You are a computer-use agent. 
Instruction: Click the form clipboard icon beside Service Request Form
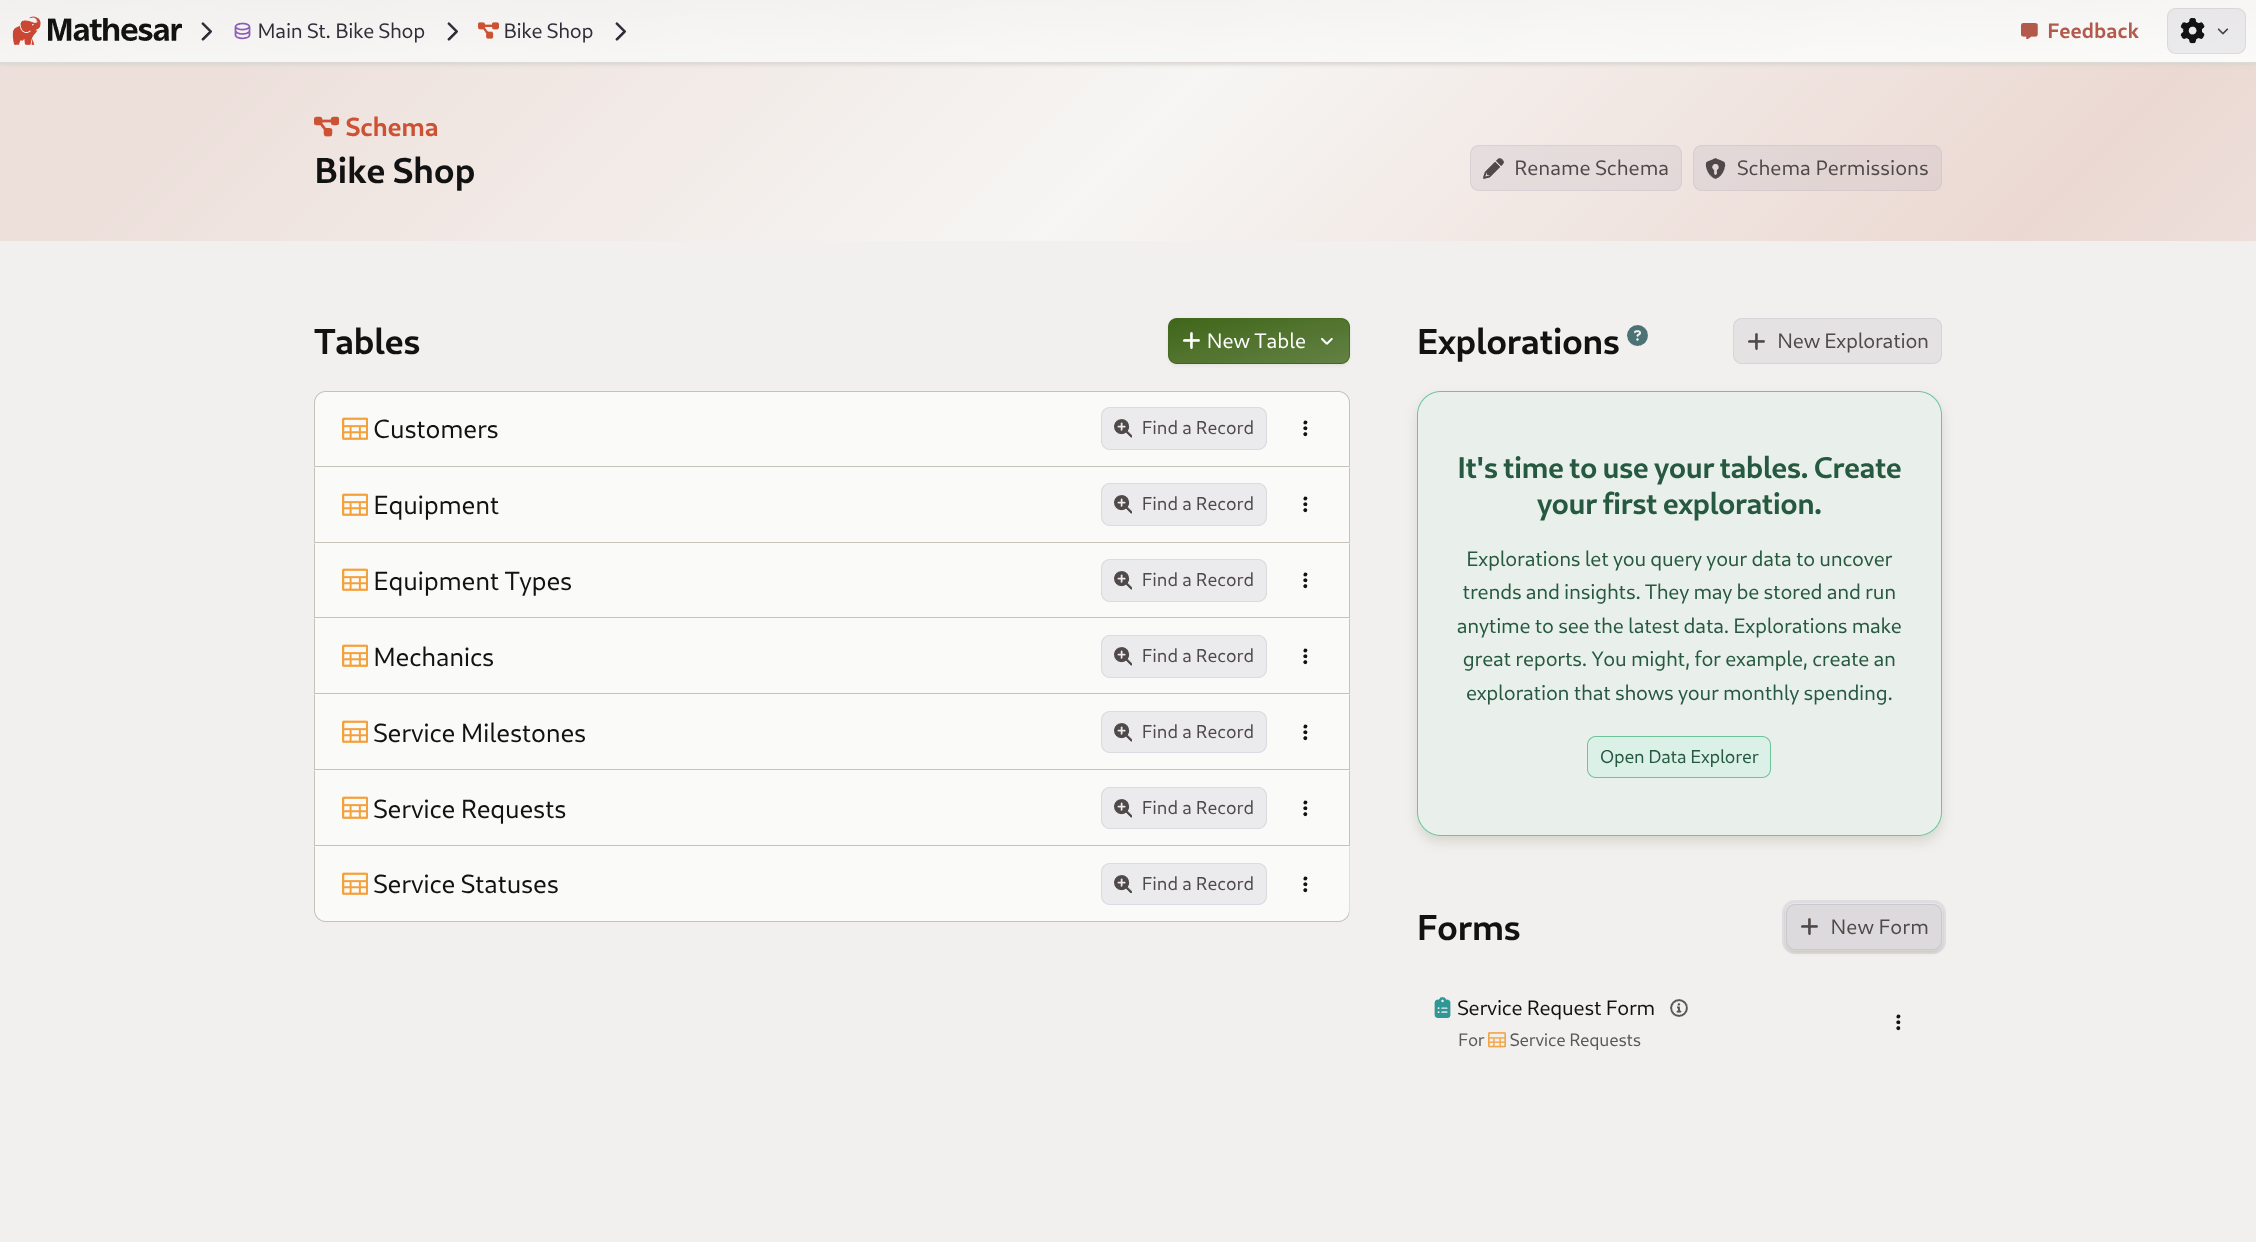[x=1441, y=1008]
